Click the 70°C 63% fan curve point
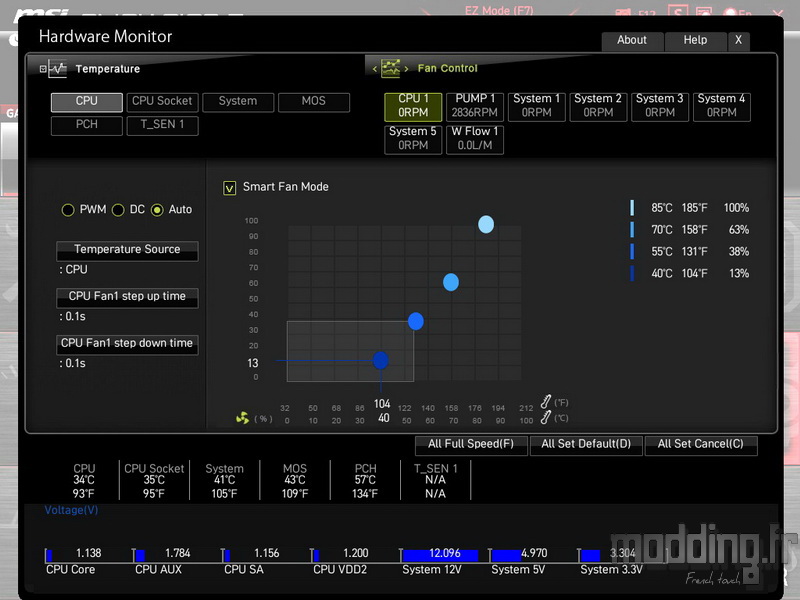 [x=451, y=282]
